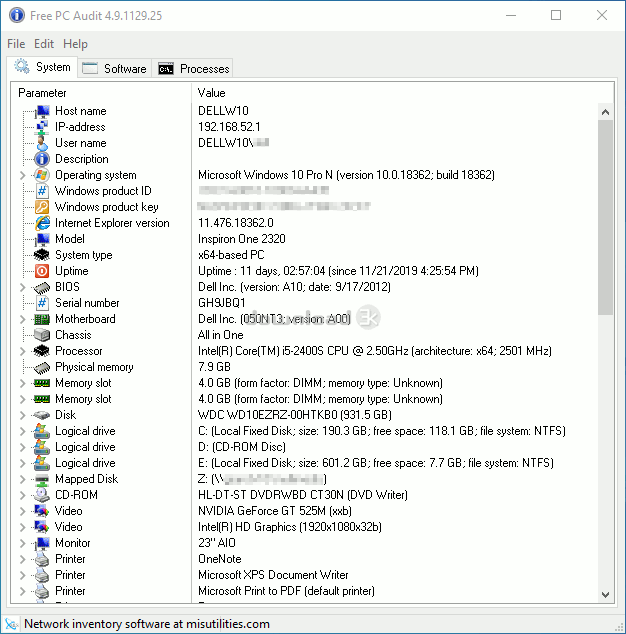Click the Chassis case icon
The image size is (626, 634).
pos(42,335)
